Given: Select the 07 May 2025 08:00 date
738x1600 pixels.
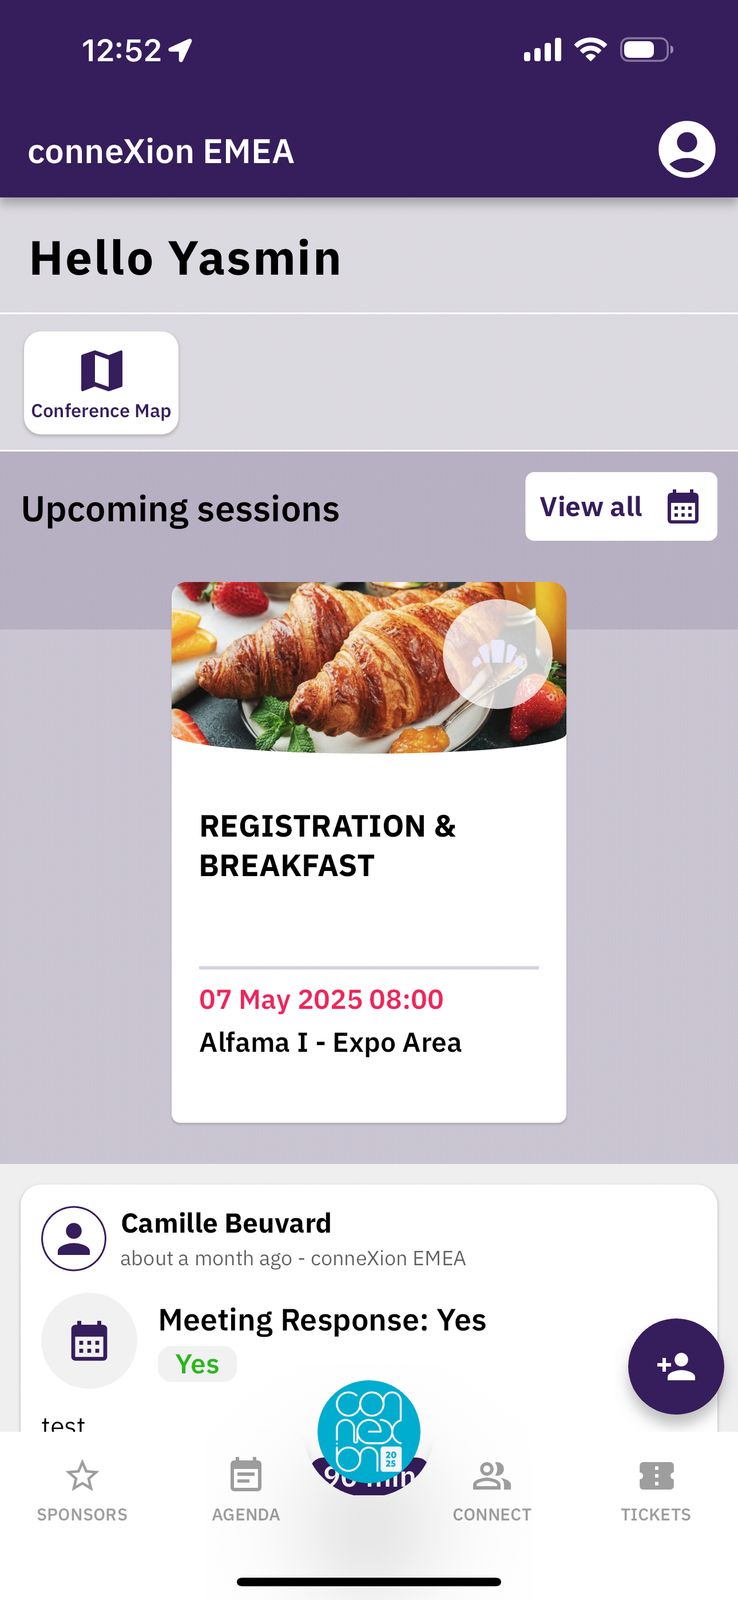Looking at the screenshot, I should click(321, 999).
